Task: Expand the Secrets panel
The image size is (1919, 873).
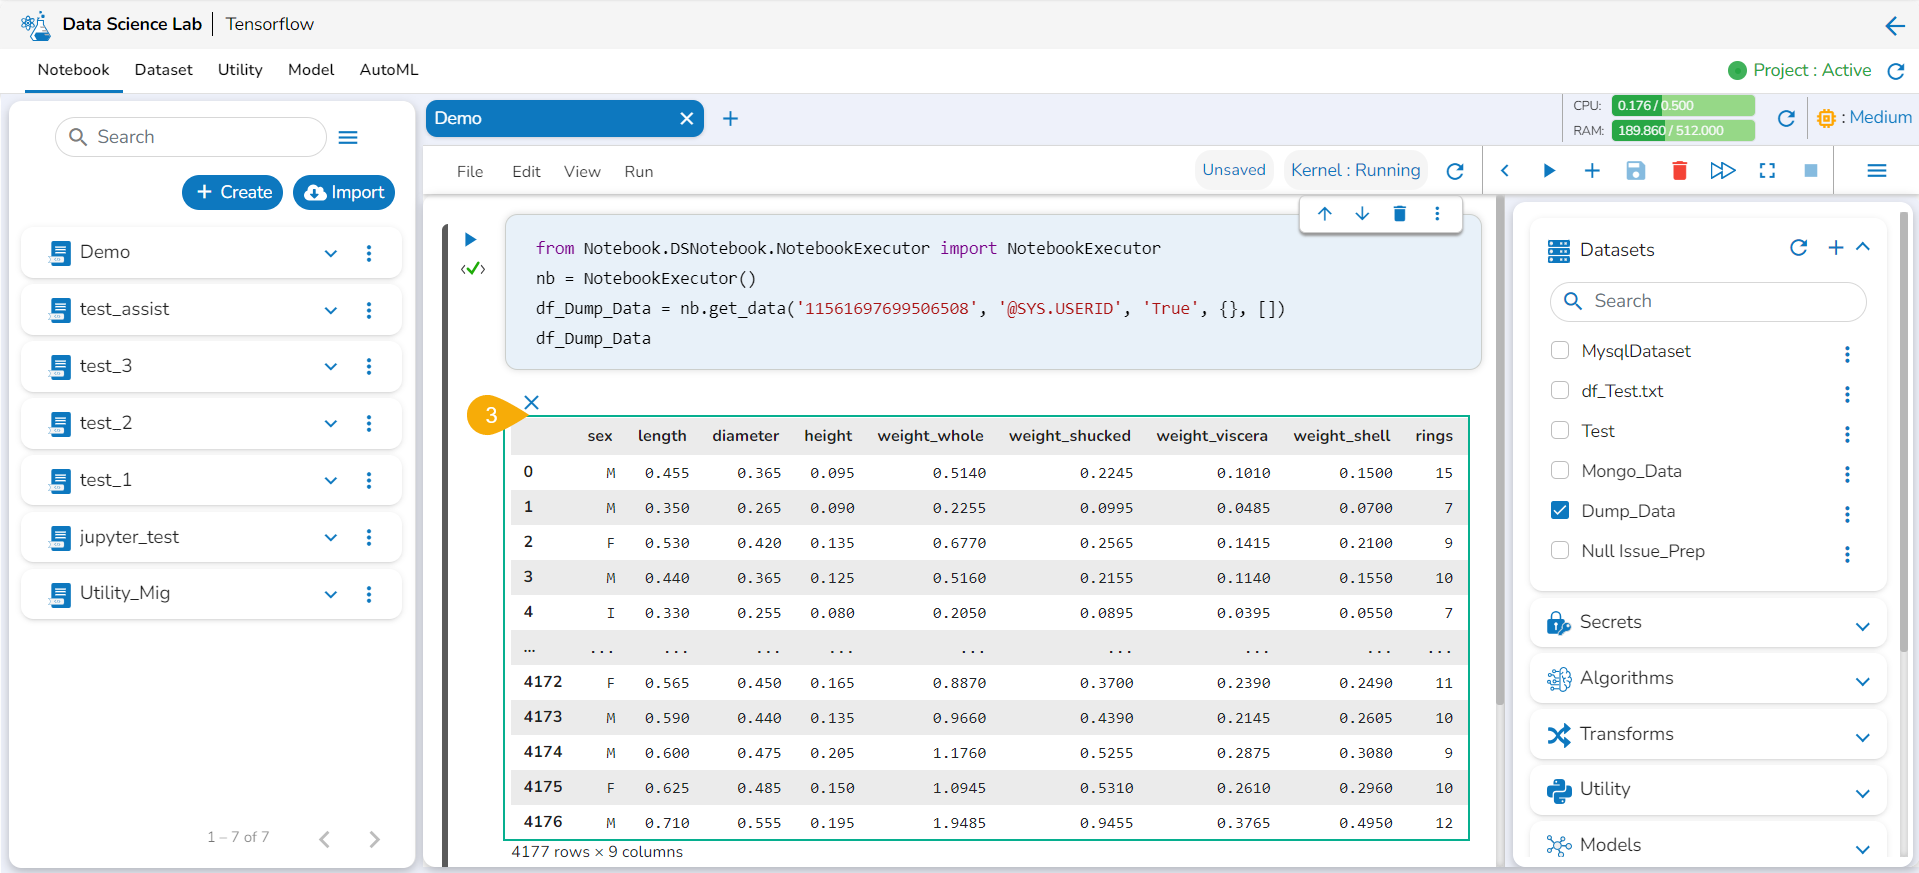Action: pos(1862,625)
